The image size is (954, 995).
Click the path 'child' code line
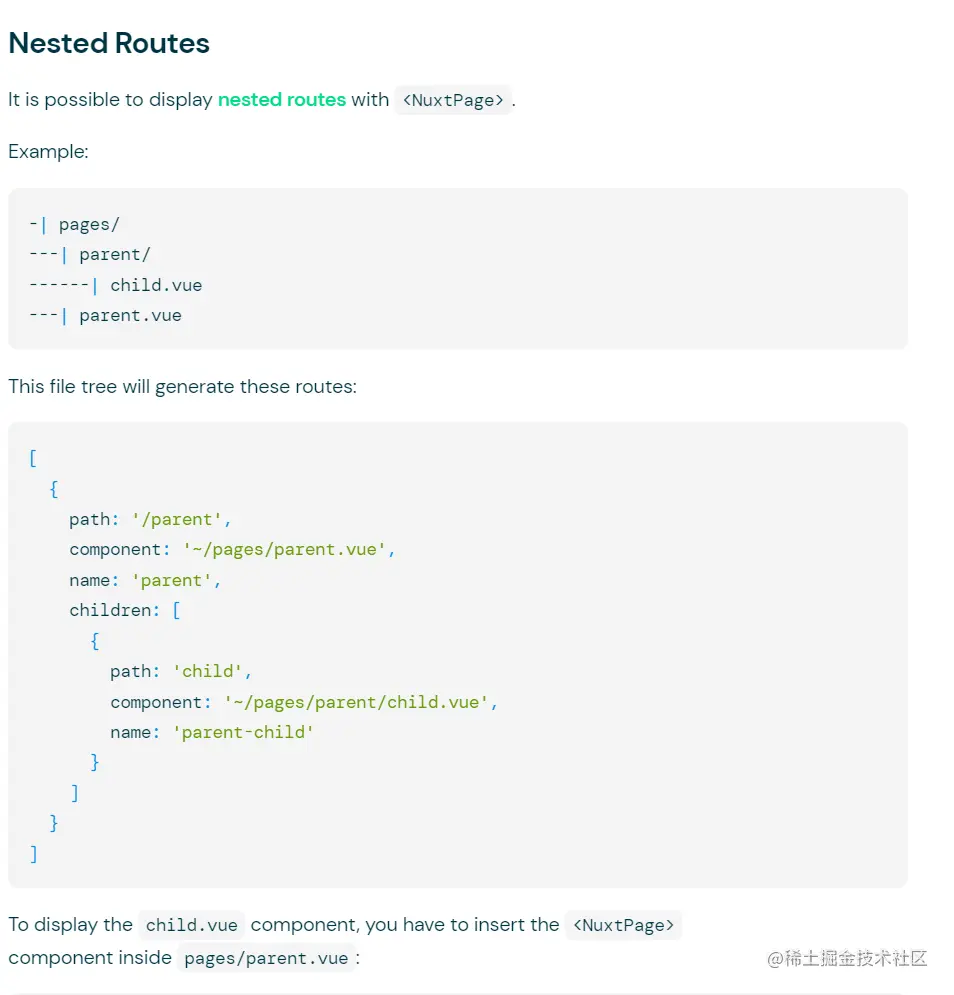point(181,671)
